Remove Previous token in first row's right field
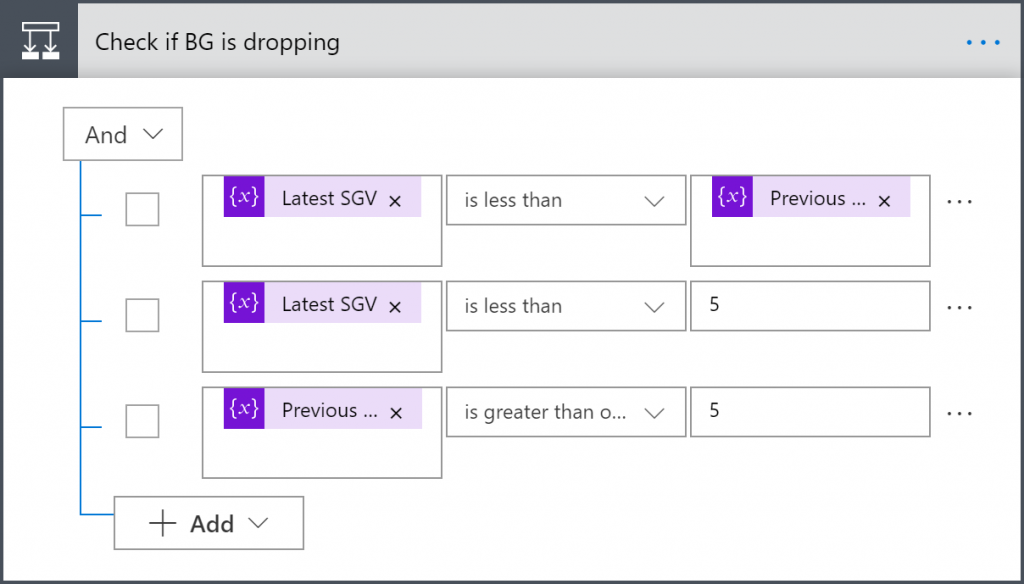This screenshot has height=584, width=1024. point(884,201)
